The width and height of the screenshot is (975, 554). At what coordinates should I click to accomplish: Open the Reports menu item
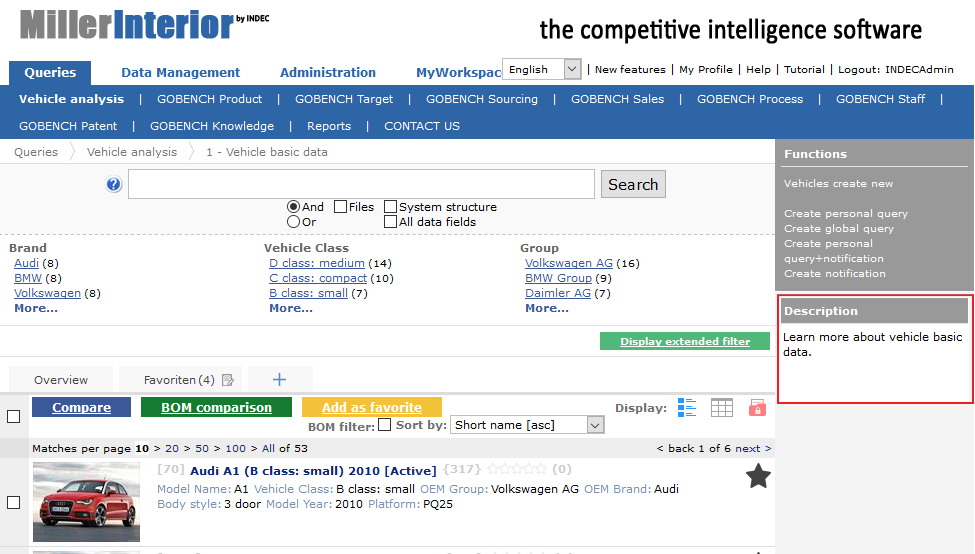pos(329,126)
